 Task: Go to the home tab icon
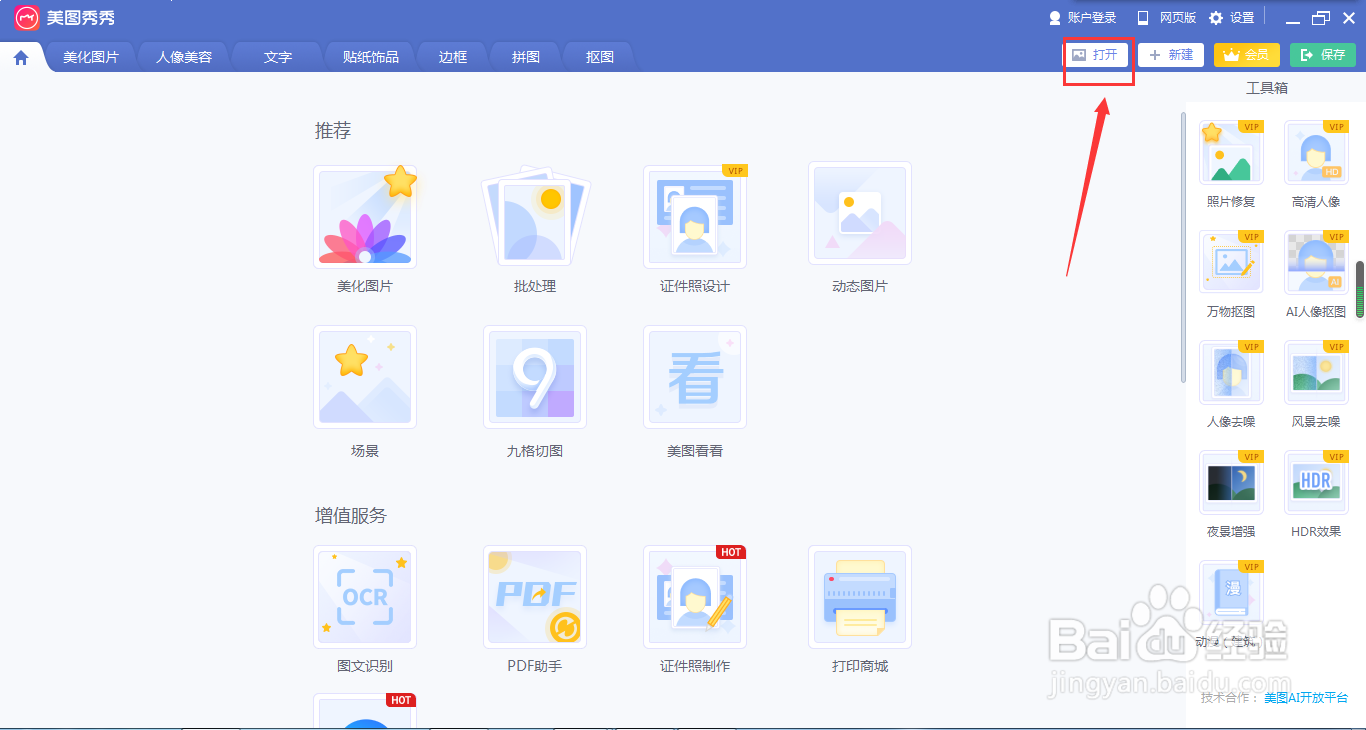(21, 58)
